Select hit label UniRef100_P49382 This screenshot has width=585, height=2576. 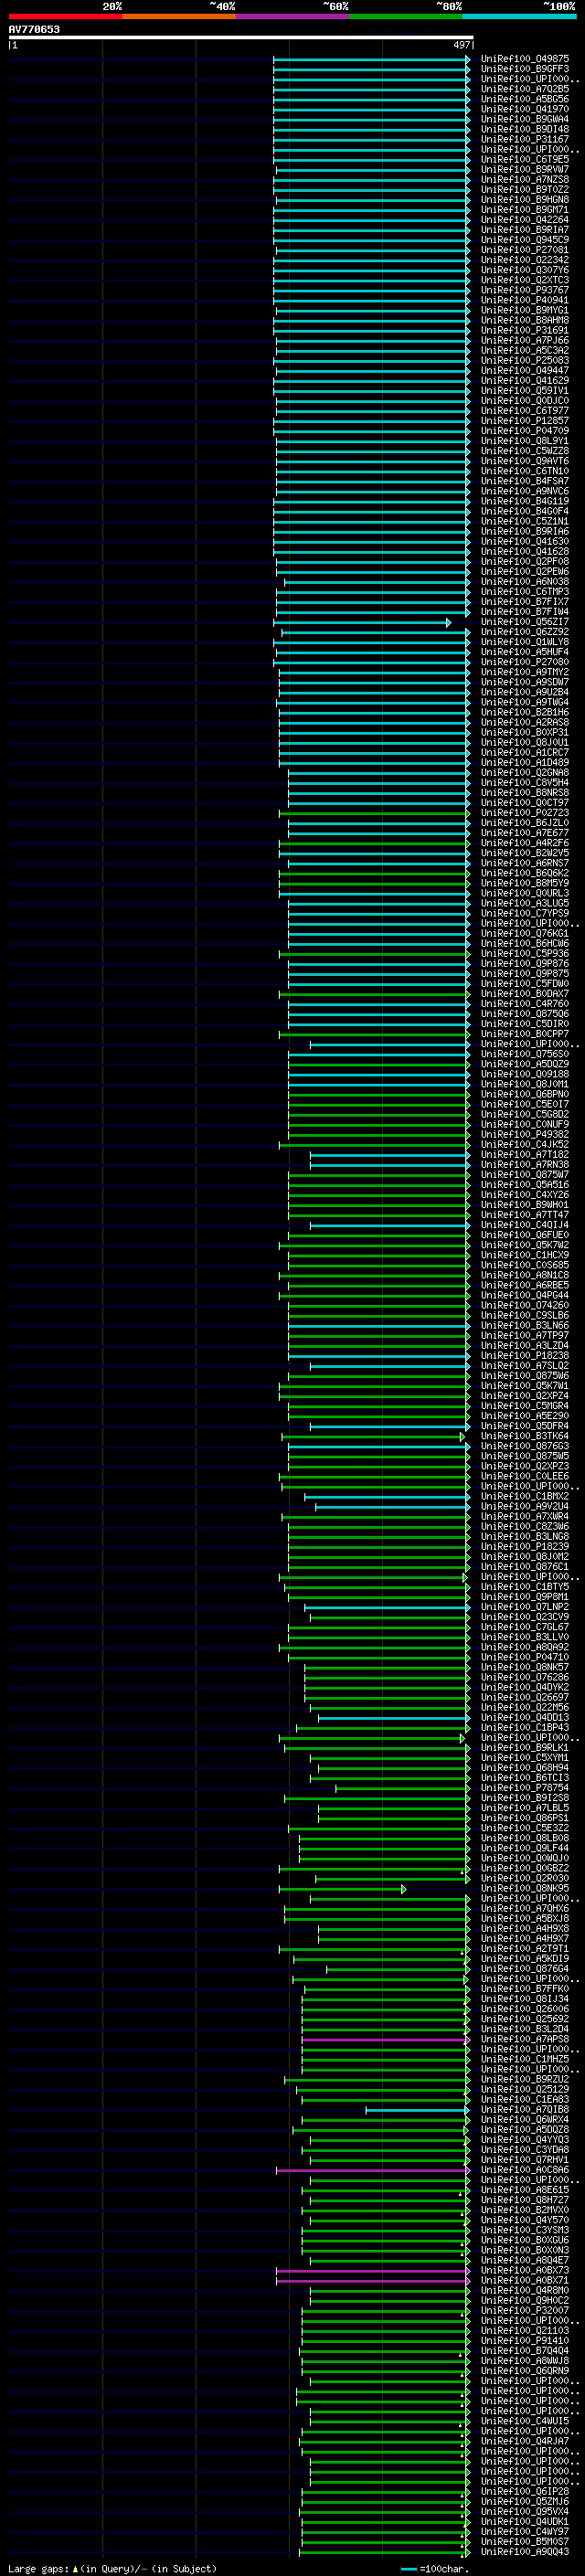click(525, 1134)
